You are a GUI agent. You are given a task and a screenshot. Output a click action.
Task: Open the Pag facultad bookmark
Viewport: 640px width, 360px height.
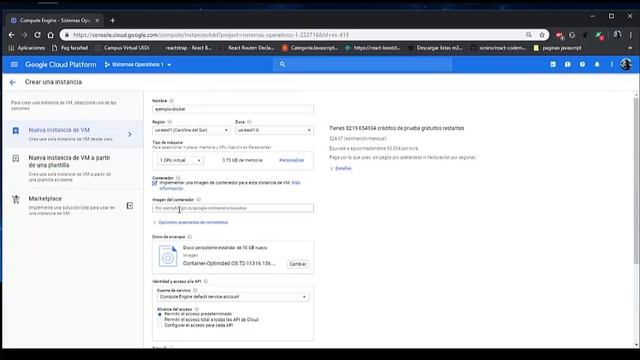pos(70,48)
